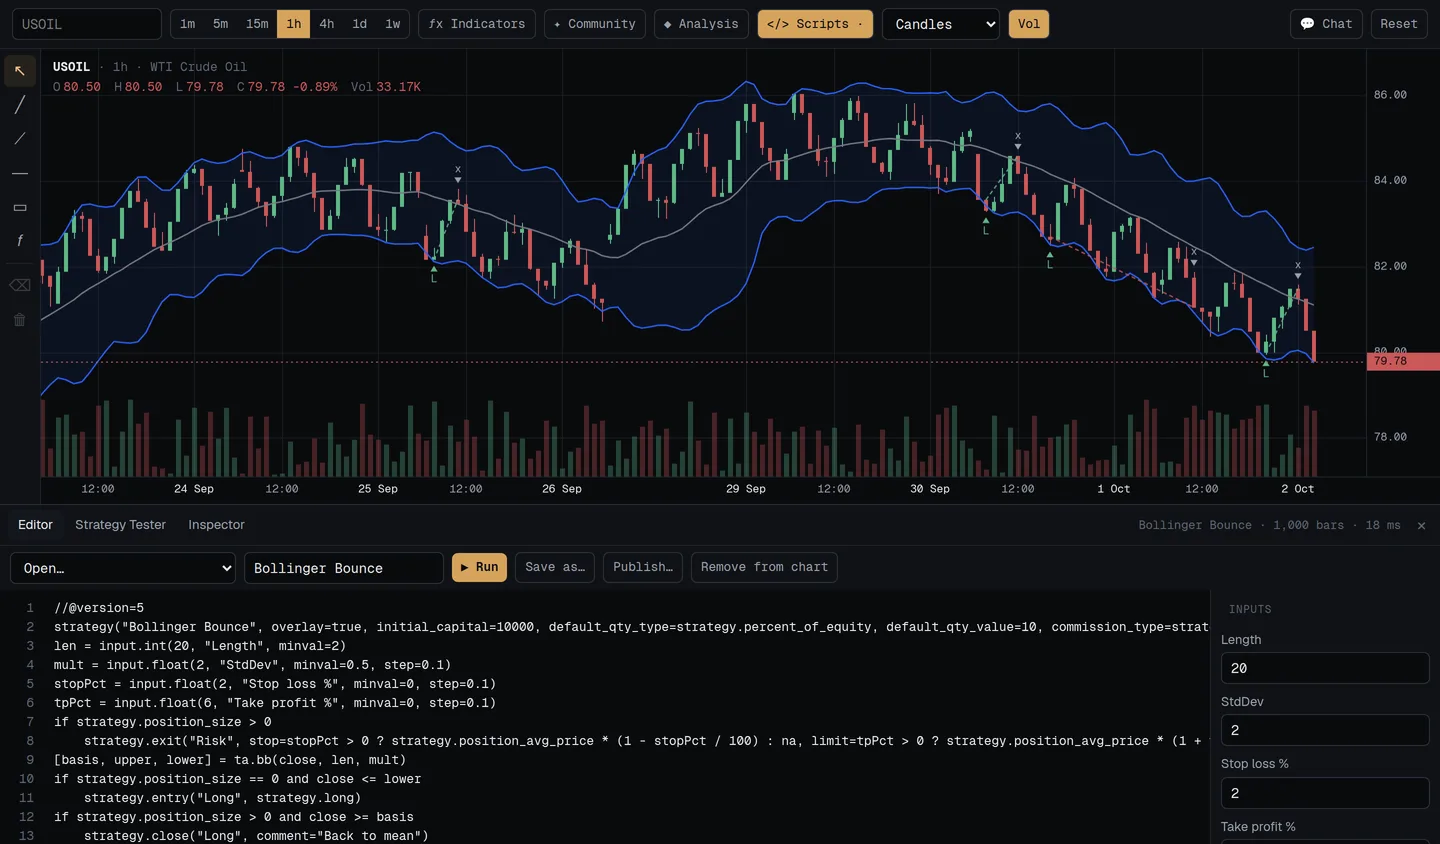Click the Analysis toolbar button
The height and width of the screenshot is (844, 1440).
(x=701, y=24)
